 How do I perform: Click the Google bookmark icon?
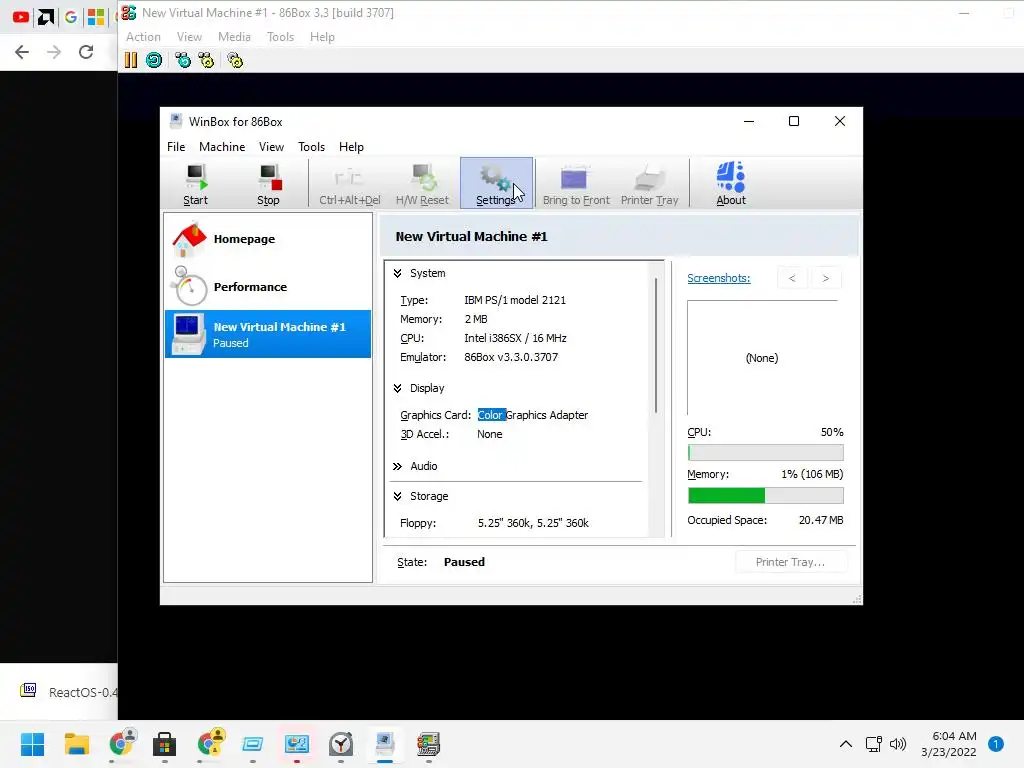71,17
